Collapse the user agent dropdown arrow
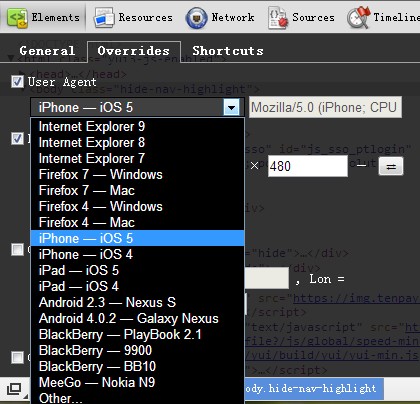 [x=231, y=107]
